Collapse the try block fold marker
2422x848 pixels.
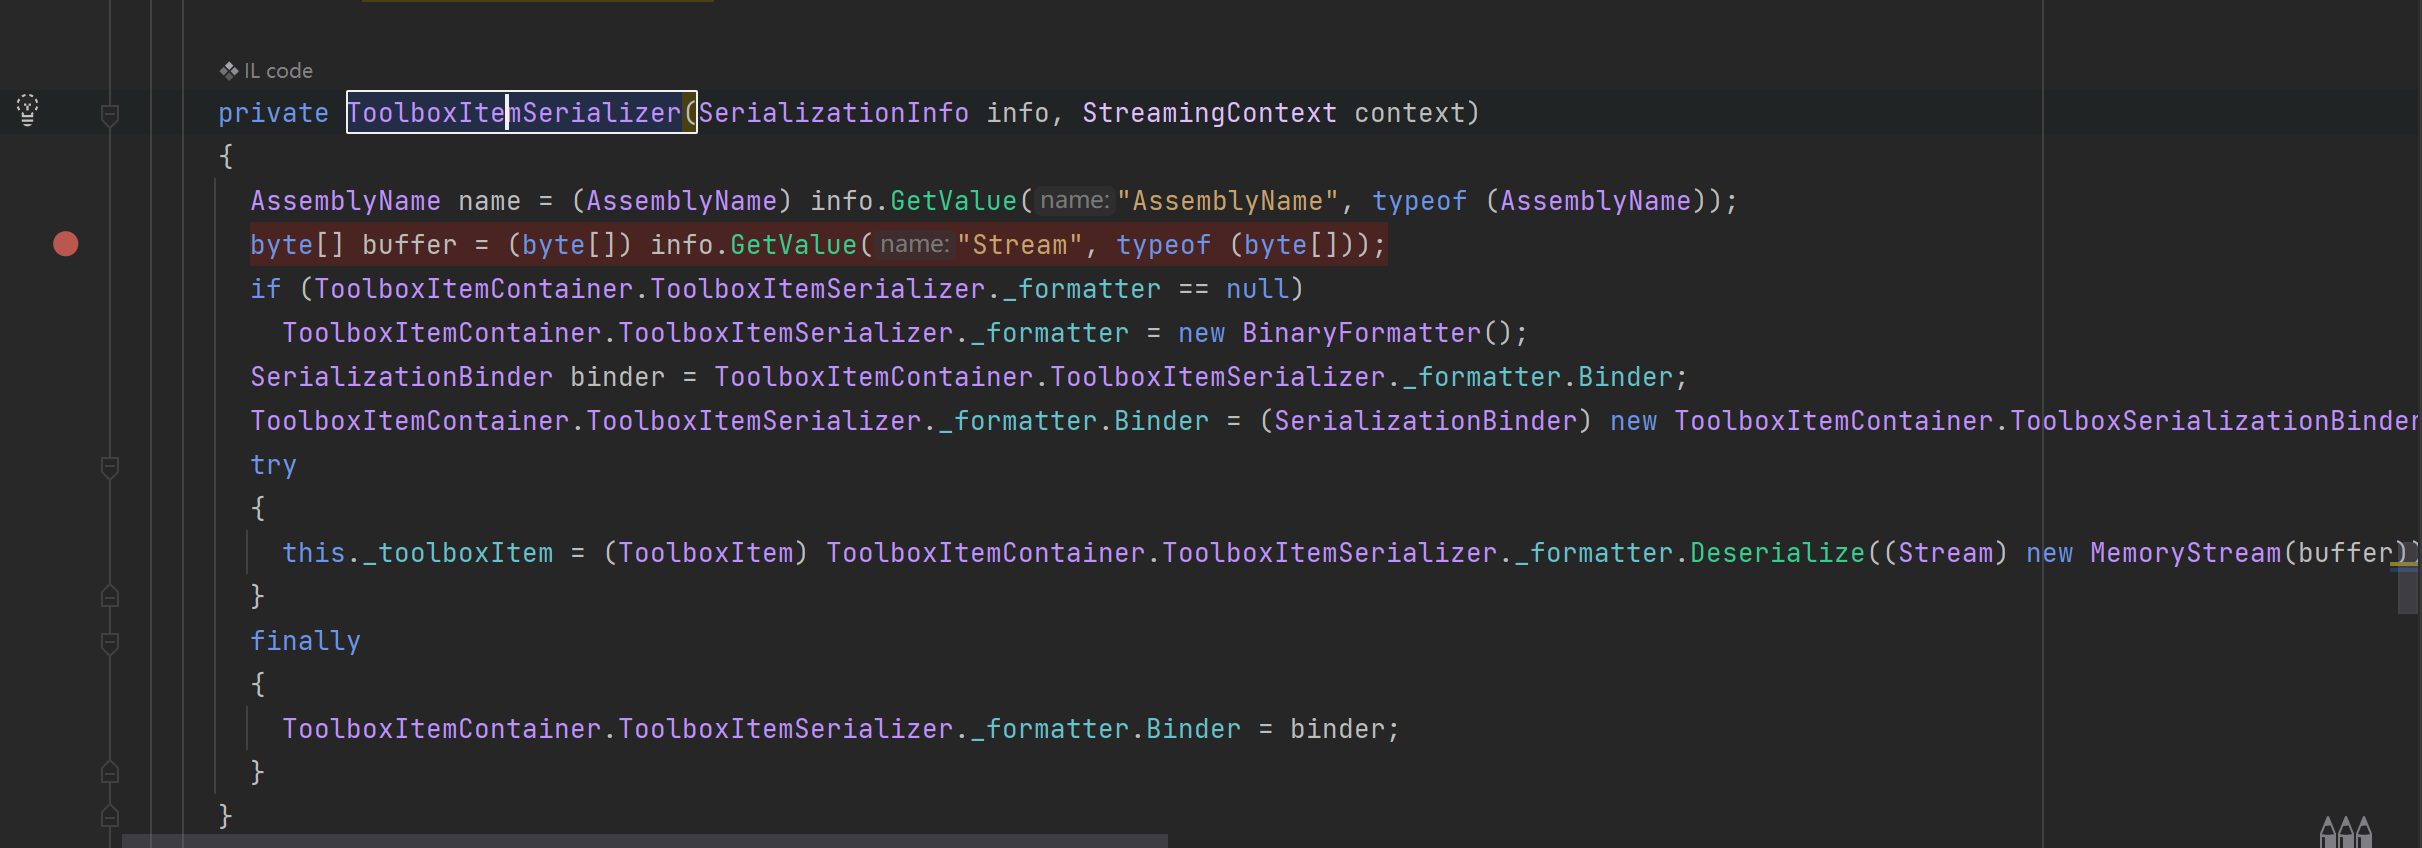pos(110,468)
